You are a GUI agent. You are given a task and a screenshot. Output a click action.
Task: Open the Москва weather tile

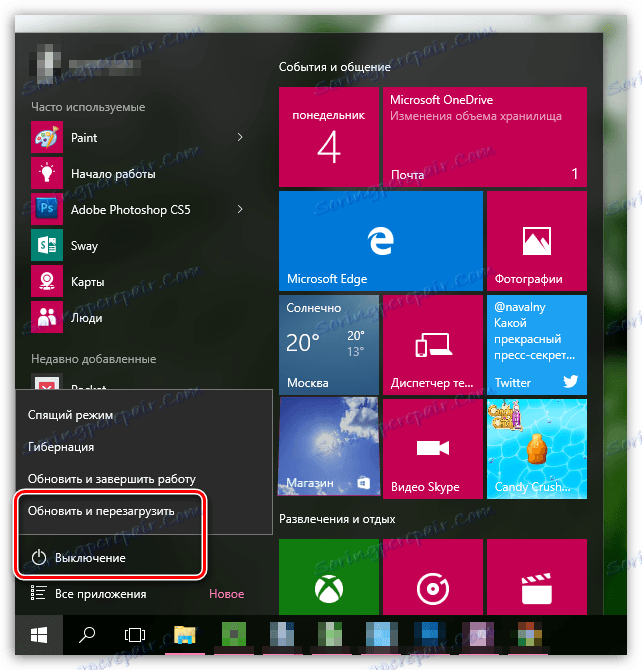329,345
